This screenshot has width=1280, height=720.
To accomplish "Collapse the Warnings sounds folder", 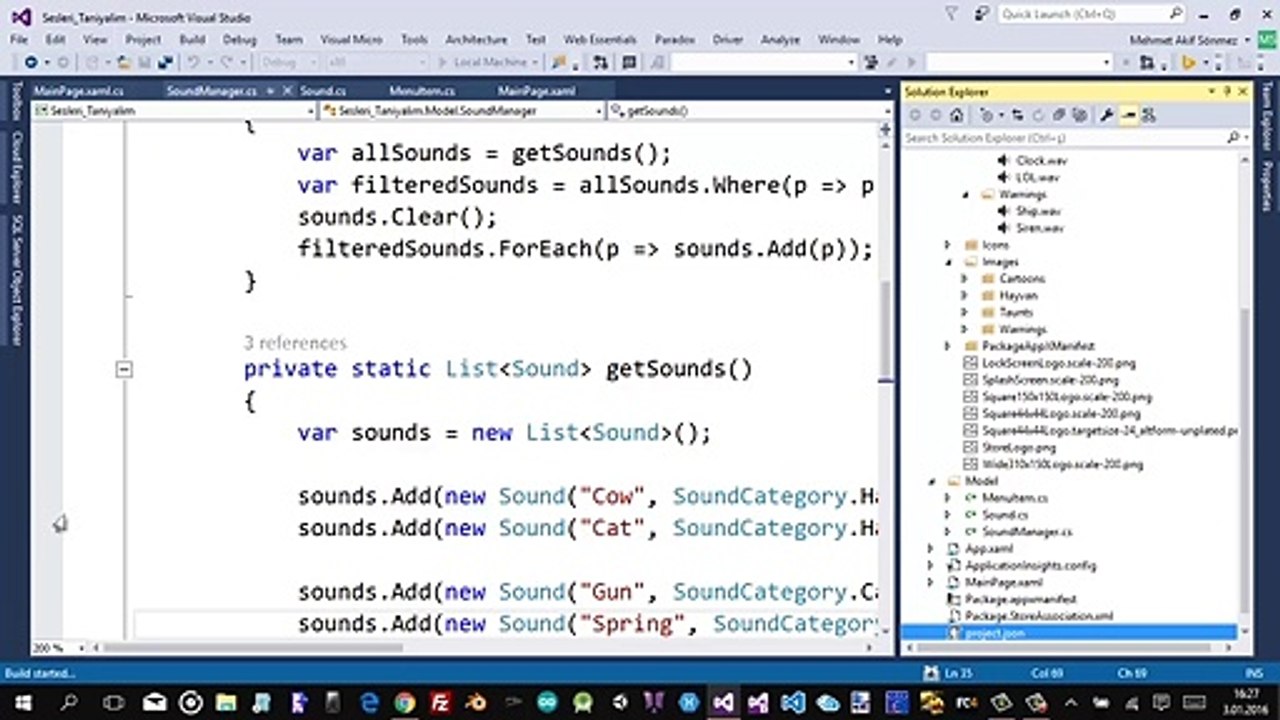I will coord(966,194).
